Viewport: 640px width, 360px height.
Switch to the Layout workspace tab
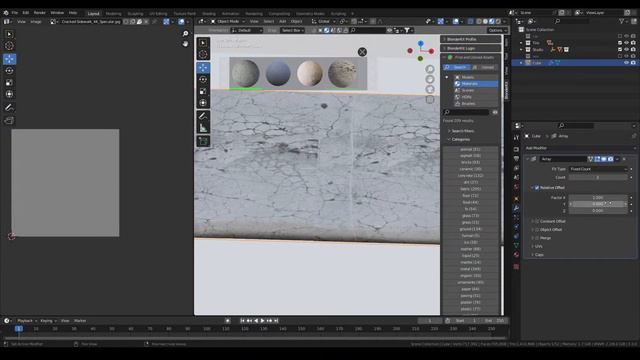point(93,13)
